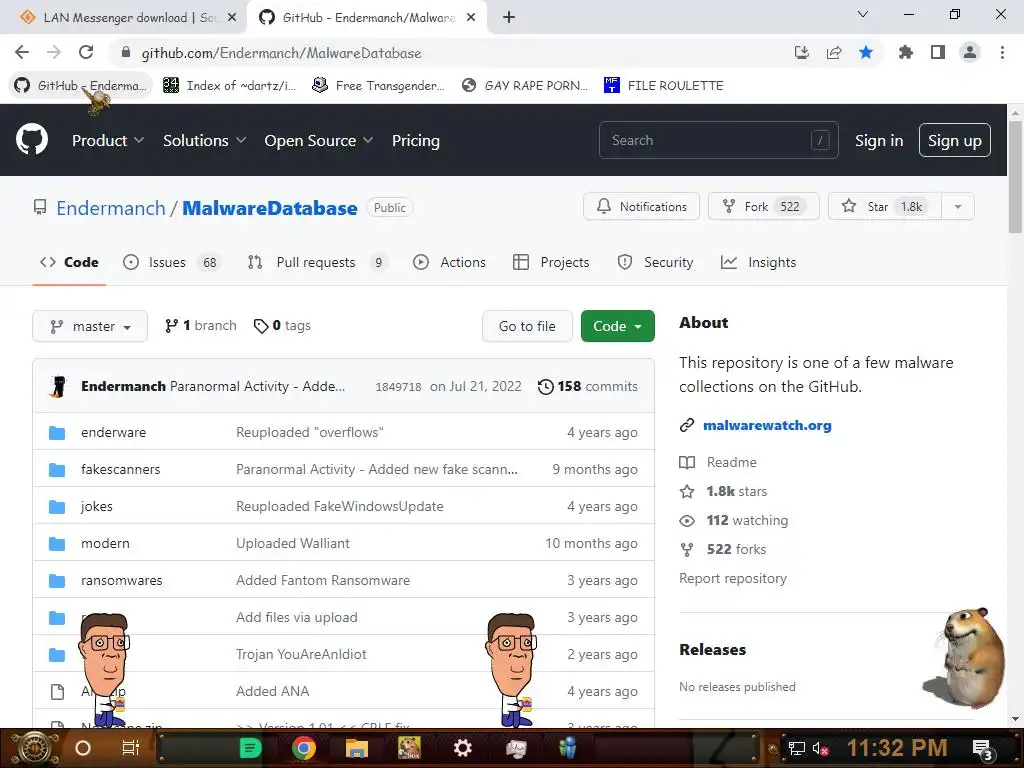This screenshot has width=1024, height=768.
Task: Reload the current page
Action: tap(86, 52)
